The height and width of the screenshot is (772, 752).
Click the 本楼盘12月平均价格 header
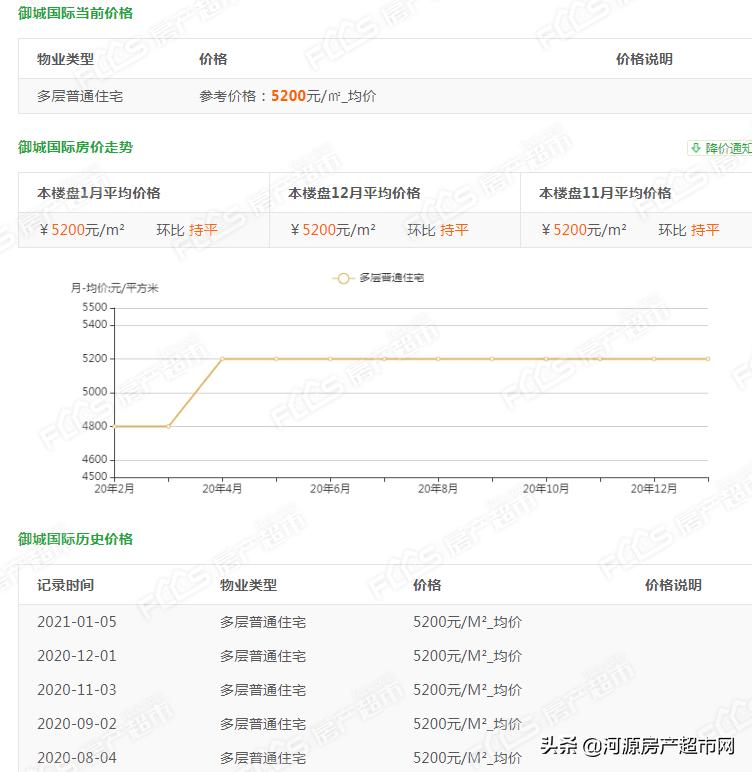(354, 193)
